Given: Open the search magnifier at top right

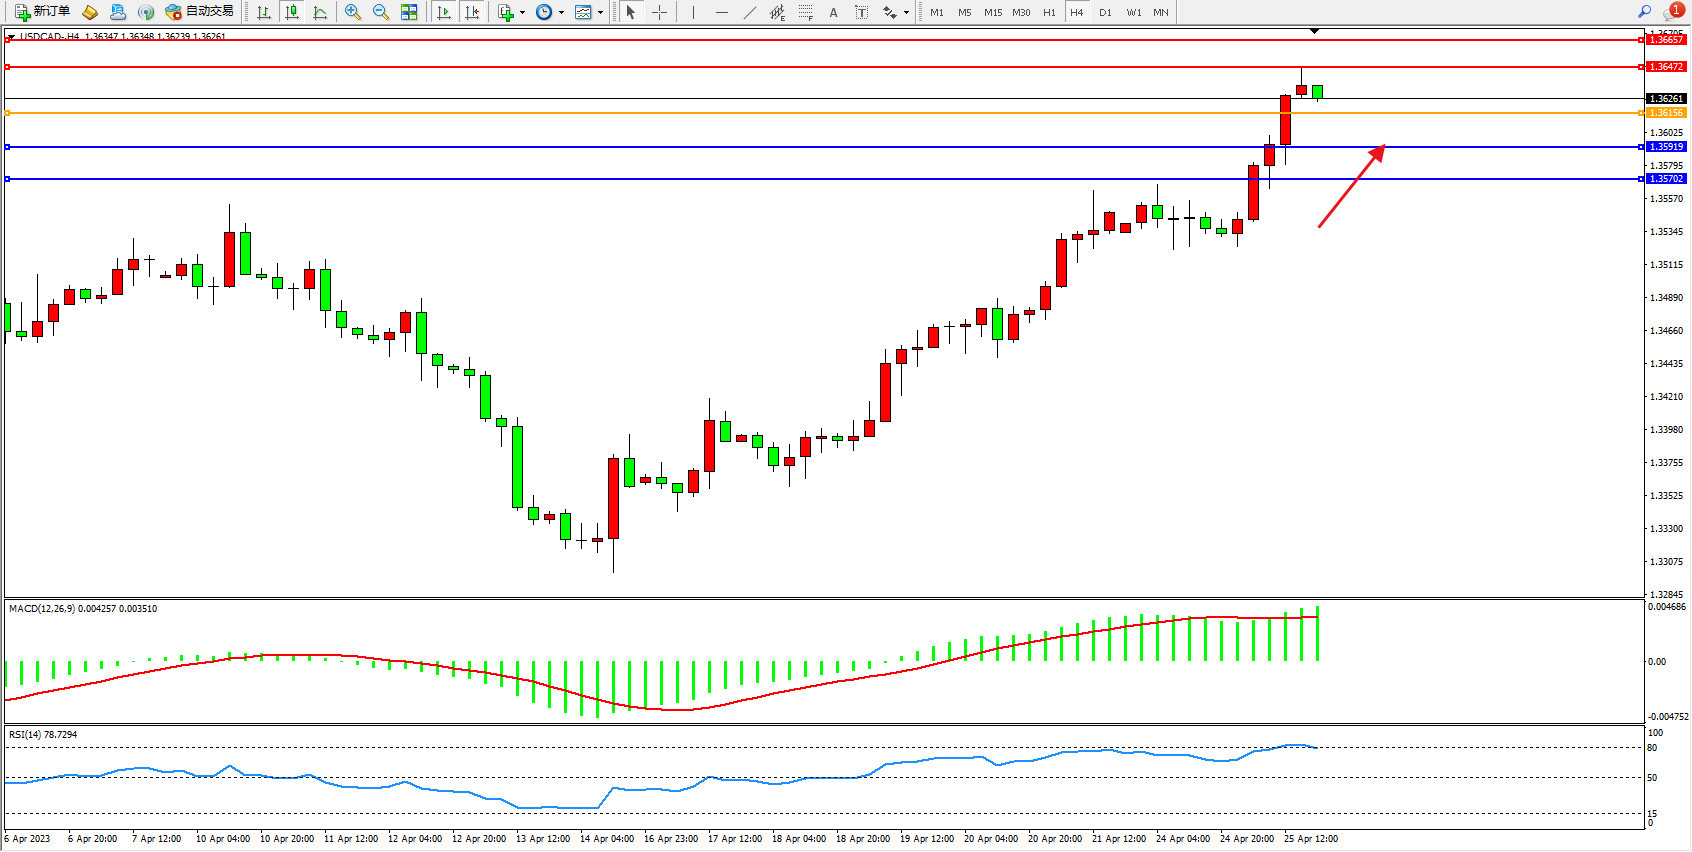Looking at the screenshot, I should (1644, 12).
